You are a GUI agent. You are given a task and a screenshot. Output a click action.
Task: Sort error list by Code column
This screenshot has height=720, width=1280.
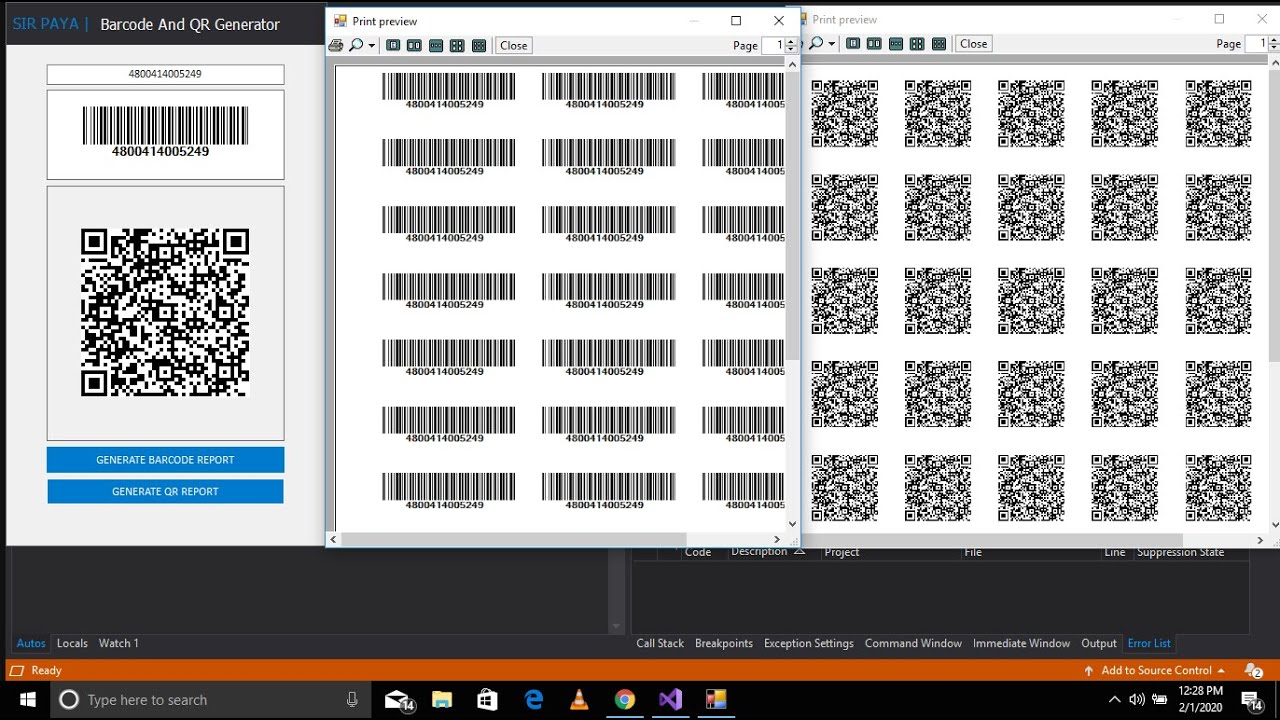[x=698, y=552]
